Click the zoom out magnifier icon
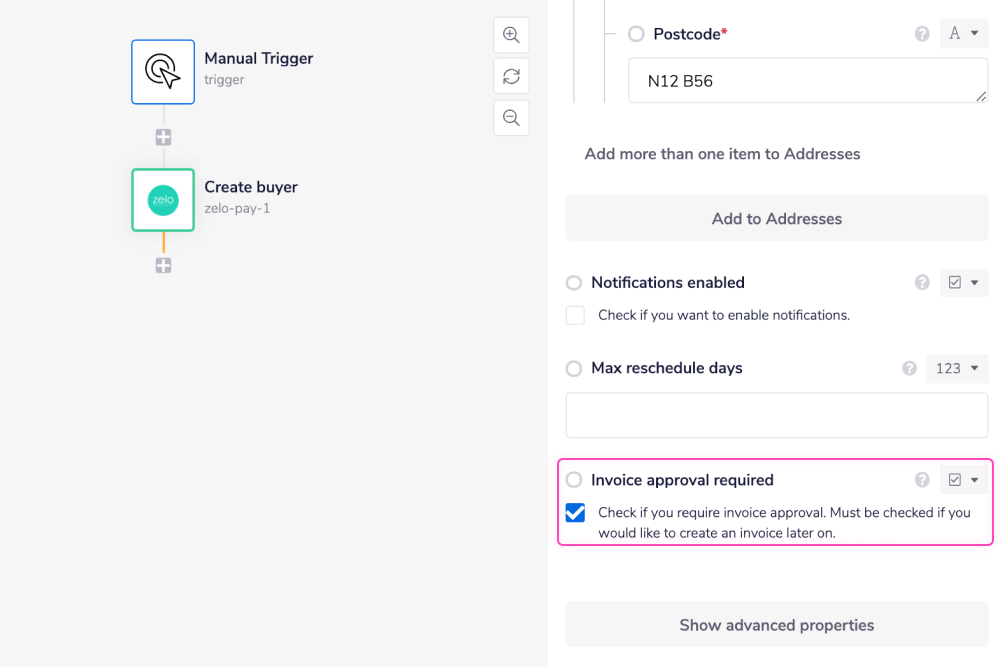The height and width of the screenshot is (667, 1004). click(x=511, y=118)
